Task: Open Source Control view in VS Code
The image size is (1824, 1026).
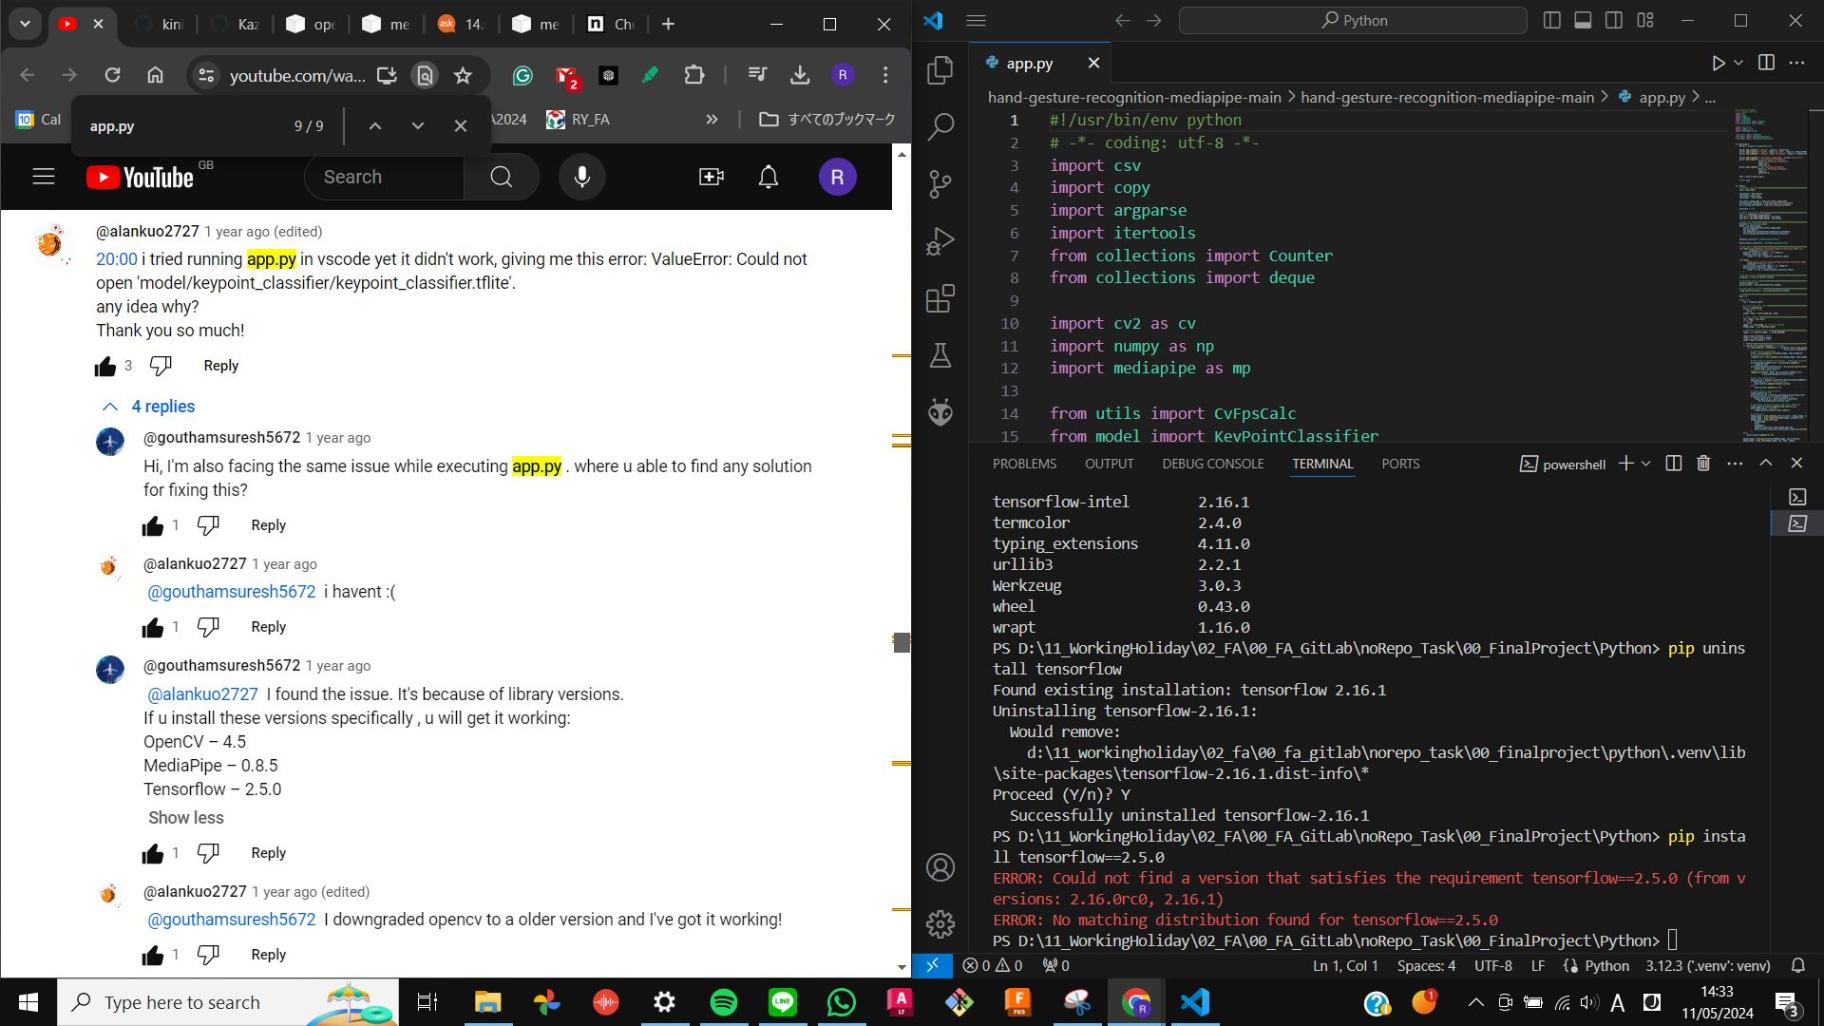Action: click(940, 184)
